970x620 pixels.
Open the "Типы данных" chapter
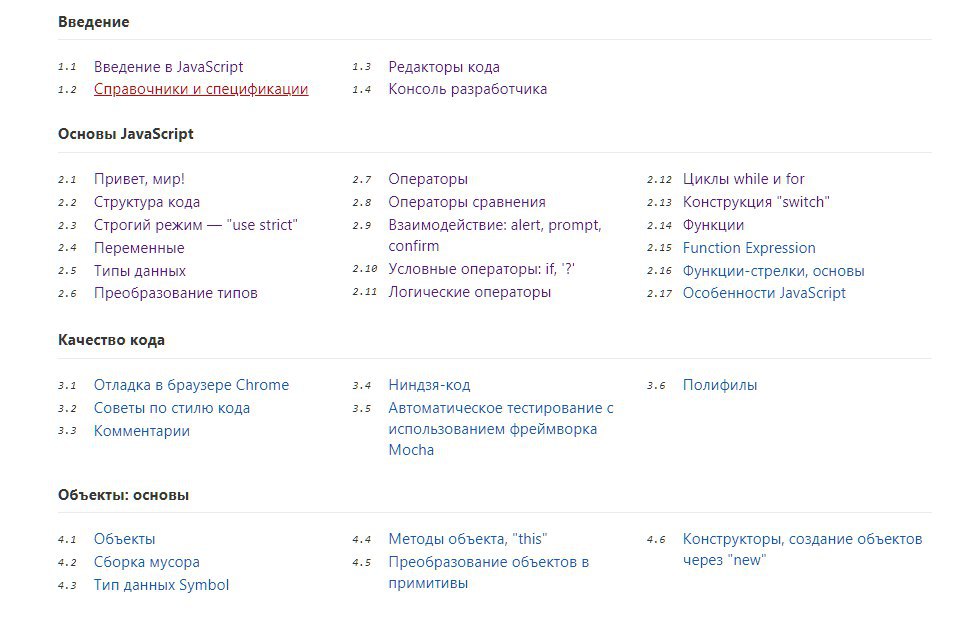point(139,271)
